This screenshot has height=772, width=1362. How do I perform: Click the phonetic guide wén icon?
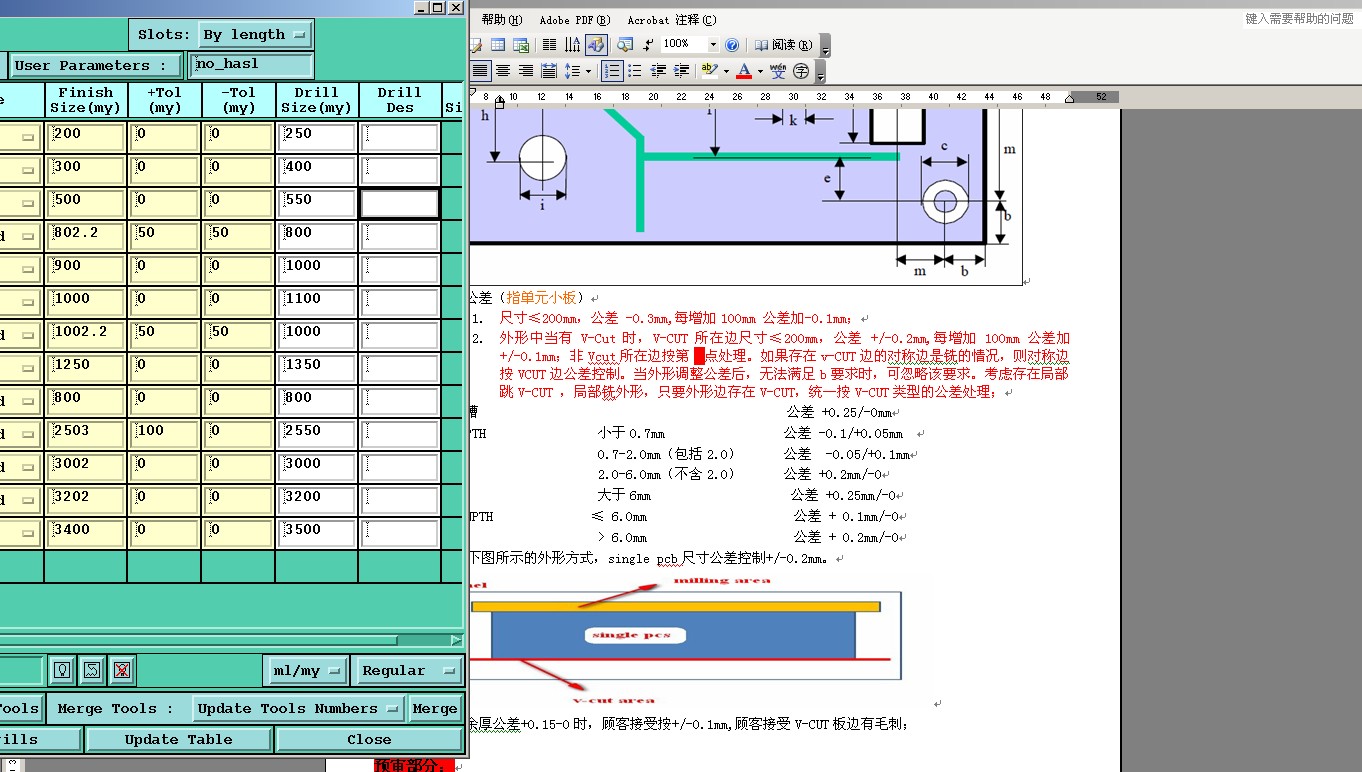coord(778,71)
